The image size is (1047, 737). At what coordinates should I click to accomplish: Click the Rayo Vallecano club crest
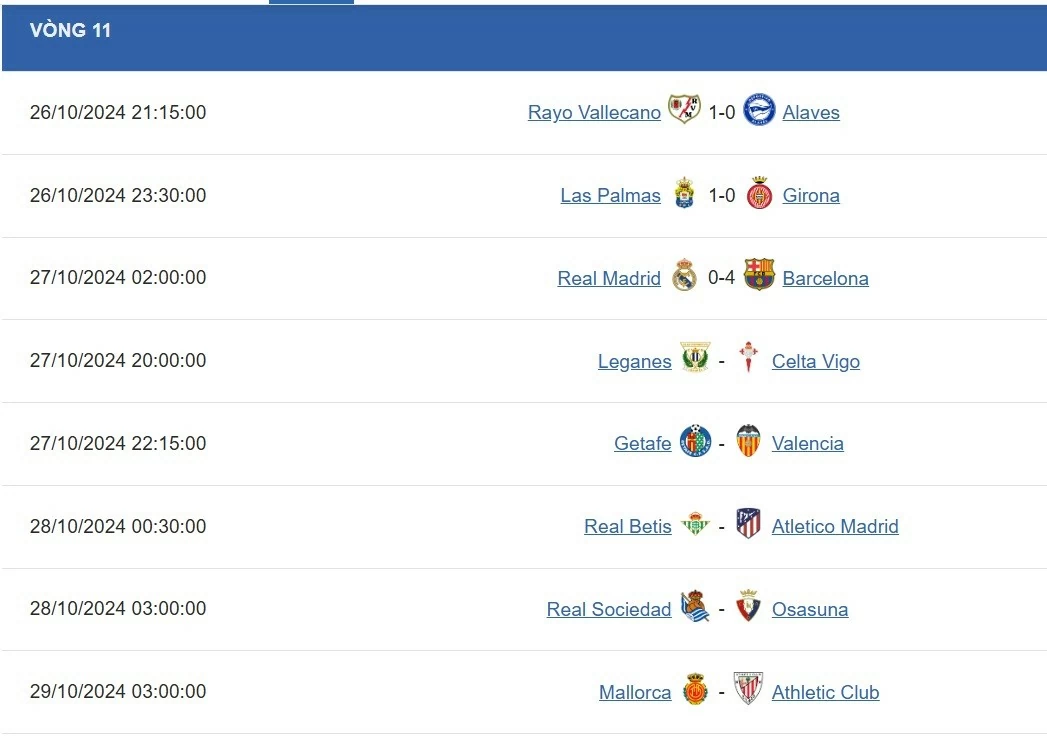point(684,111)
